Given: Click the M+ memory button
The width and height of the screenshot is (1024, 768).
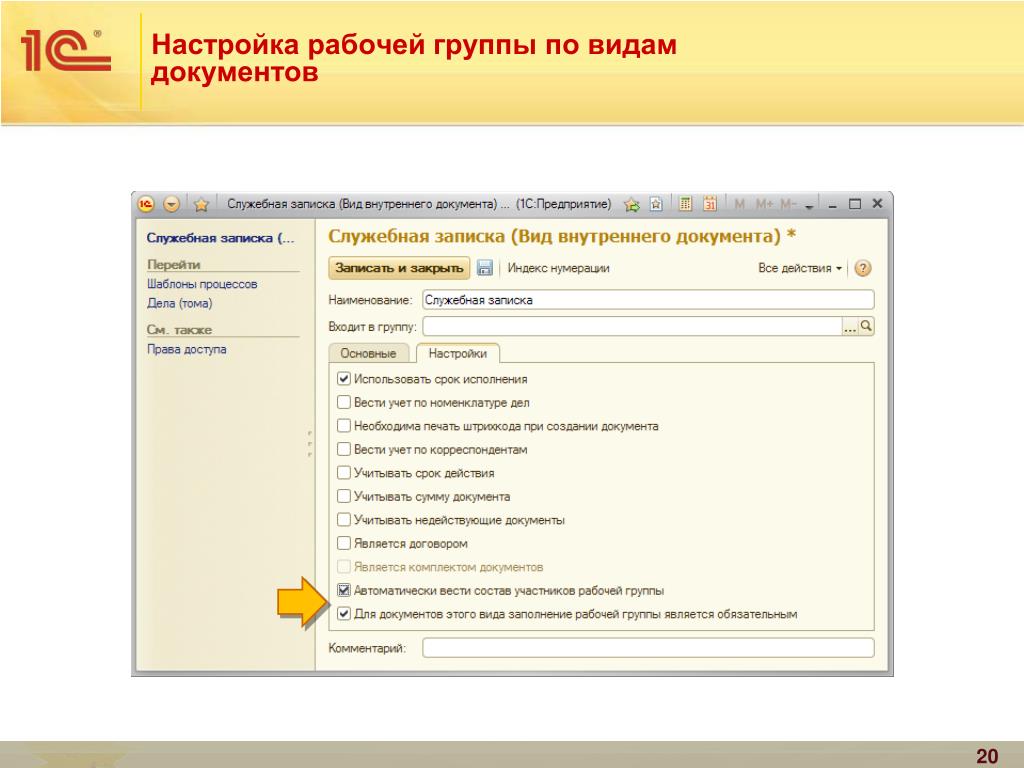Looking at the screenshot, I should point(764,204).
